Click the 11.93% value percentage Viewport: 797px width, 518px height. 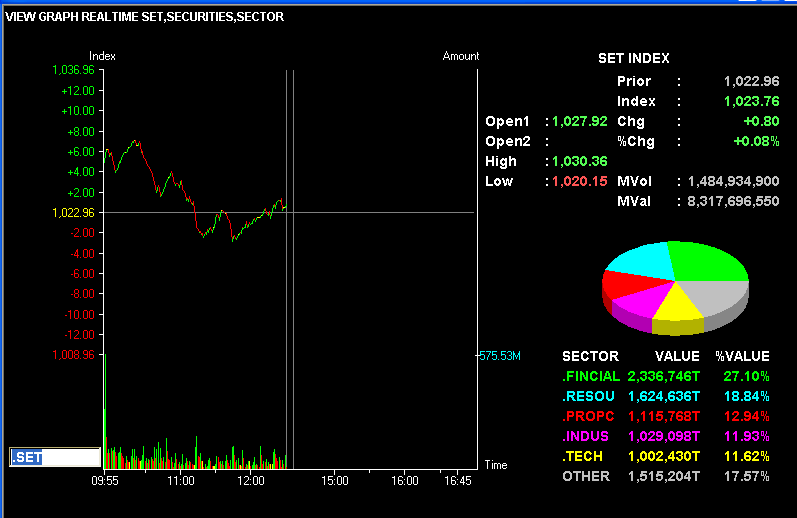point(746,436)
